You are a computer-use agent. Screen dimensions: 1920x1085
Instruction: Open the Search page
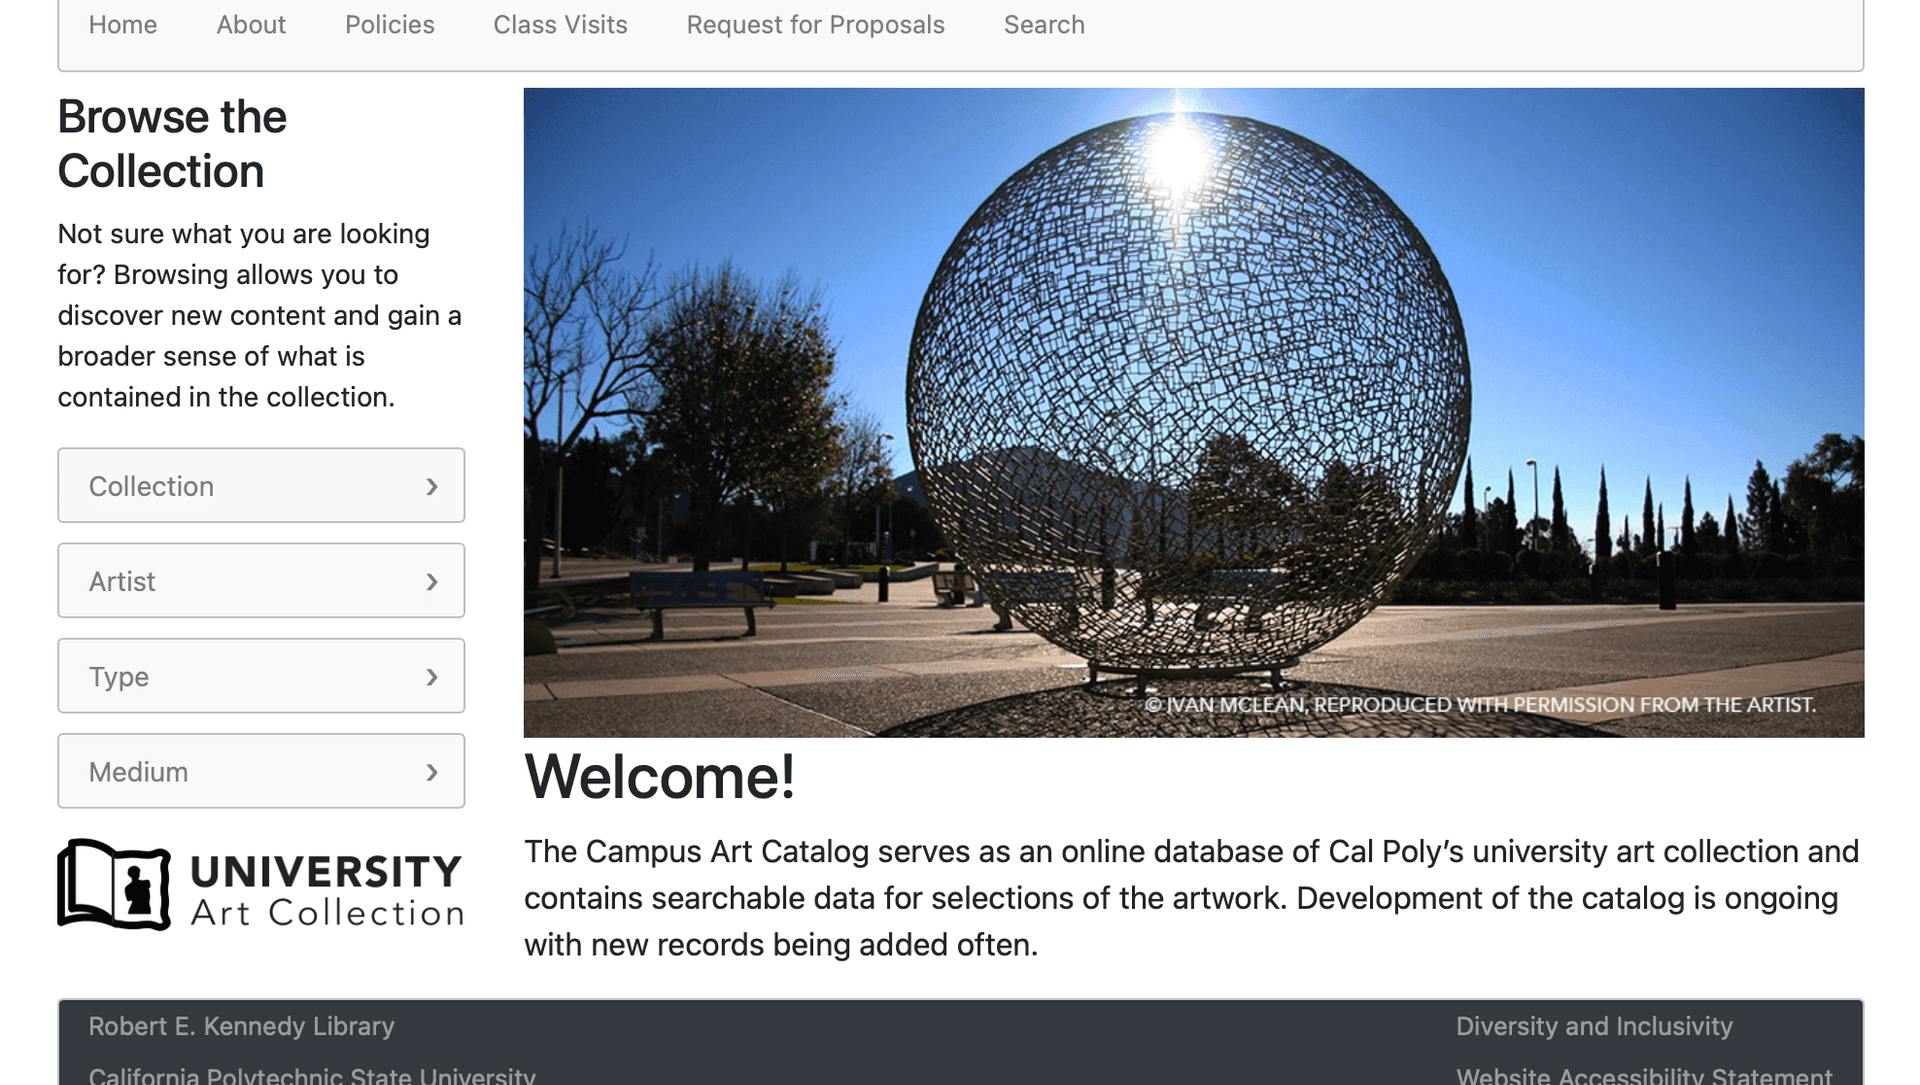coord(1044,24)
